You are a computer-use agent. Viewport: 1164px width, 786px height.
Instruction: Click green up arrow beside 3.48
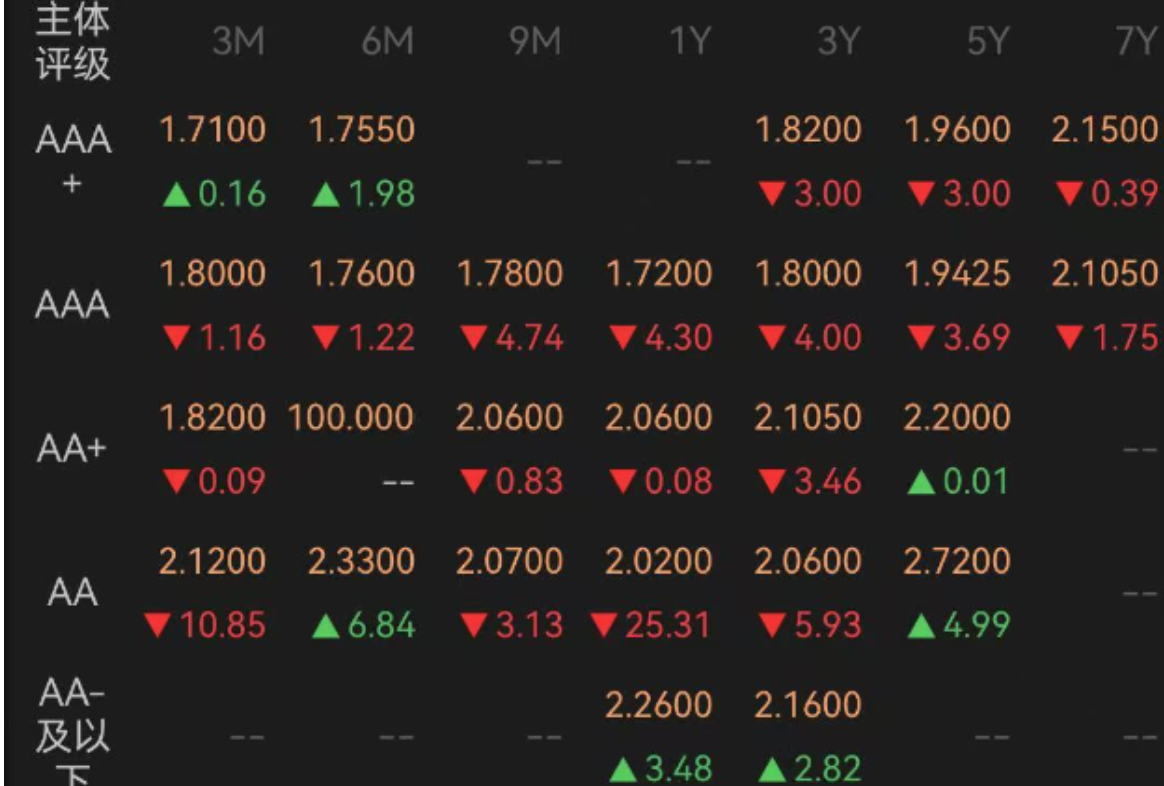point(623,770)
